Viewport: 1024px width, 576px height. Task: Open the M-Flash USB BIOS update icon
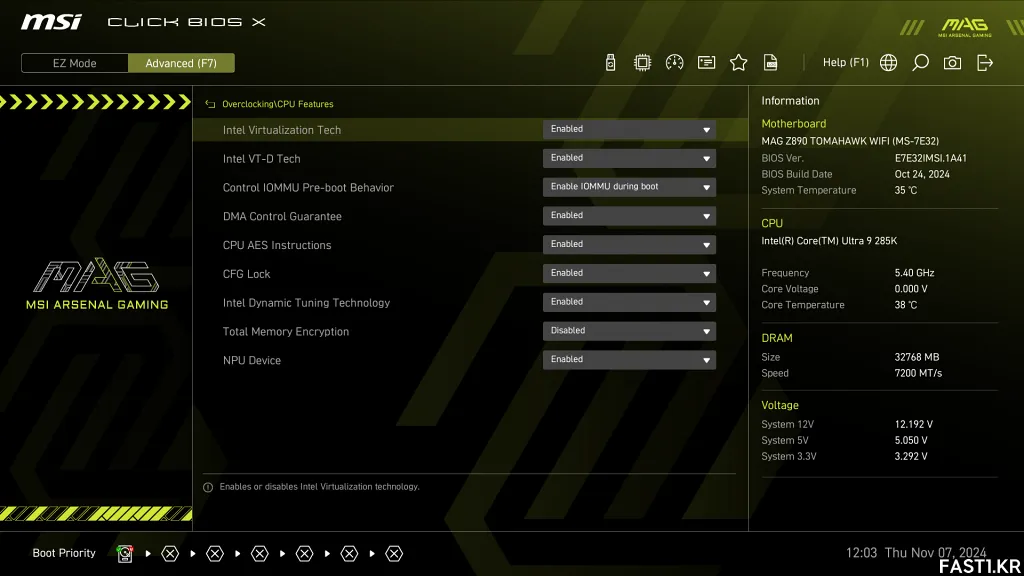tap(610, 63)
